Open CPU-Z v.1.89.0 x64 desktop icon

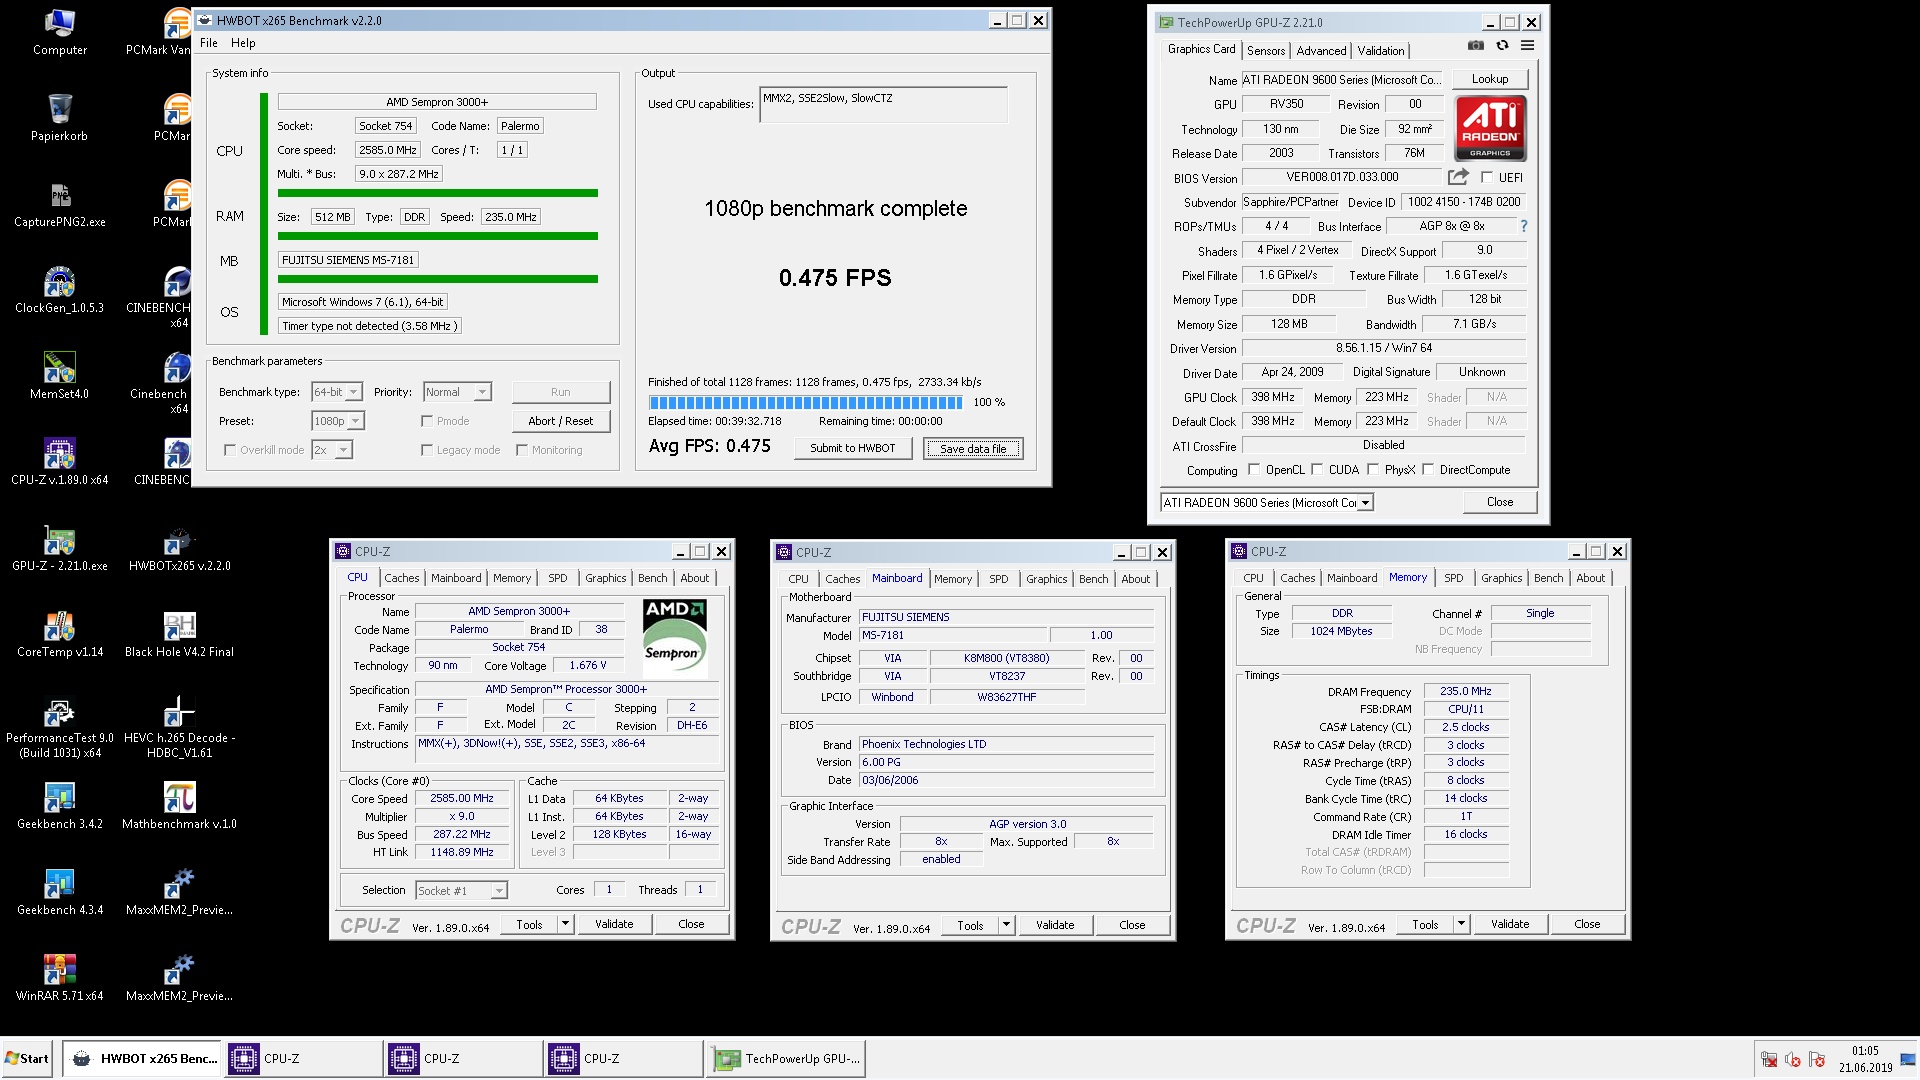click(59, 462)
